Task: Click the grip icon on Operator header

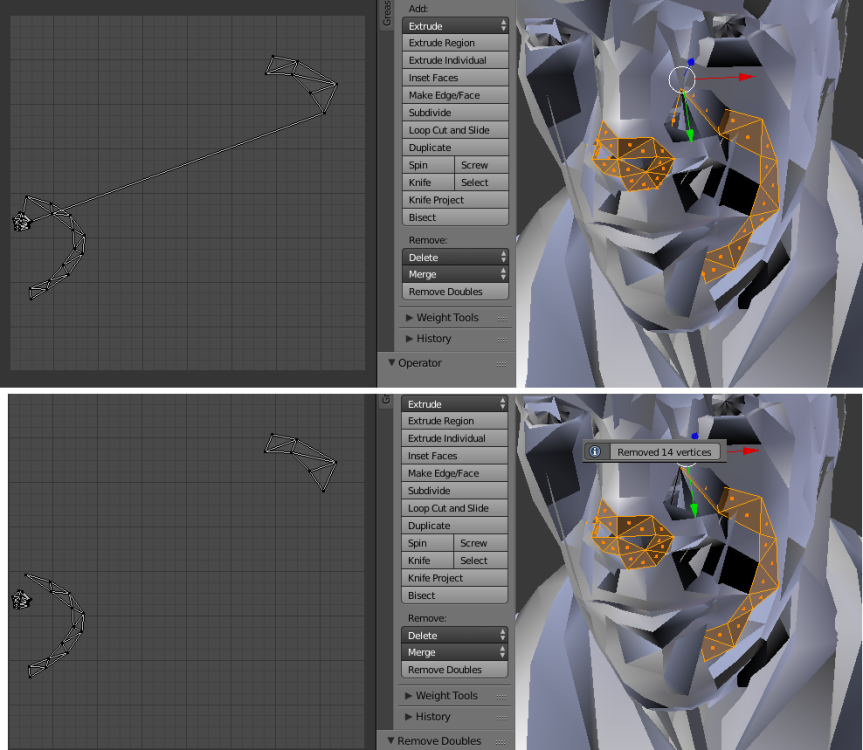Action: tap(501, 363)
